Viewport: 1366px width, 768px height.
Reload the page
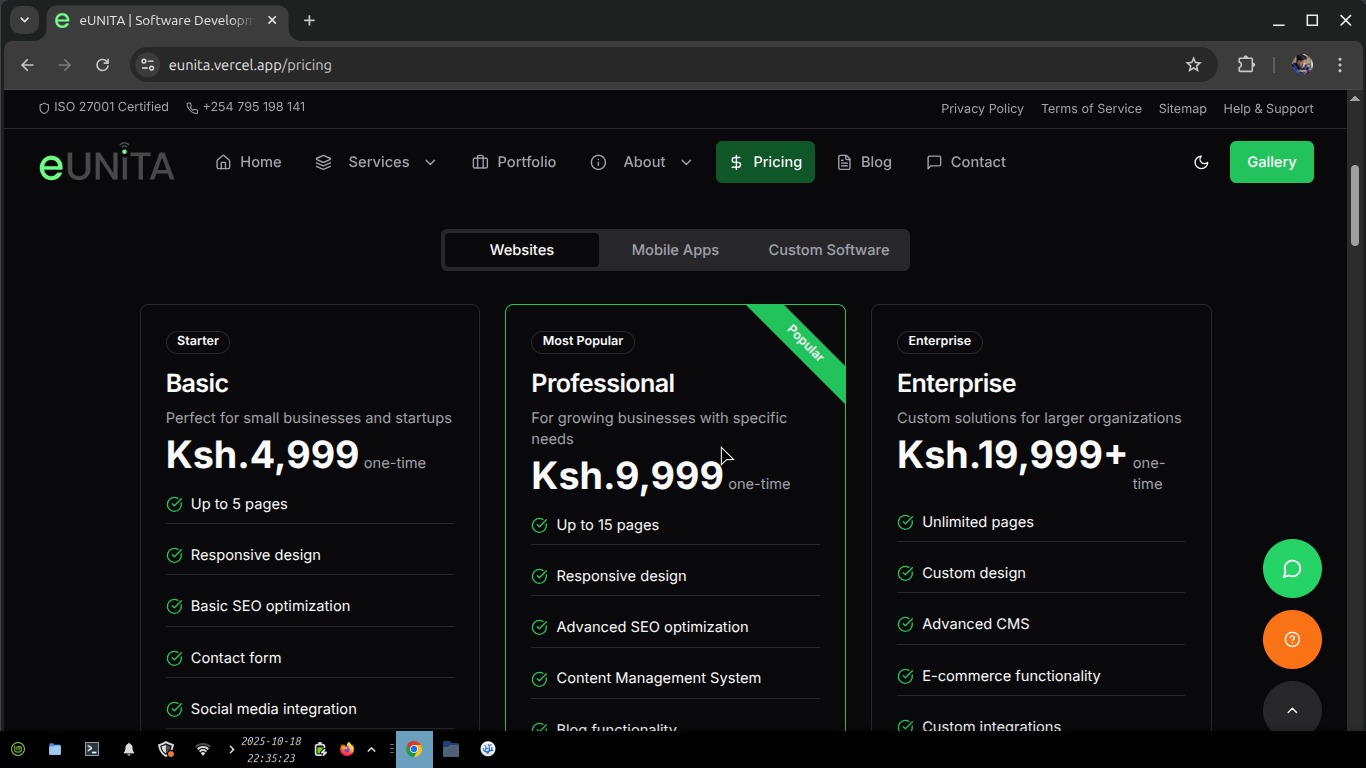102,65
